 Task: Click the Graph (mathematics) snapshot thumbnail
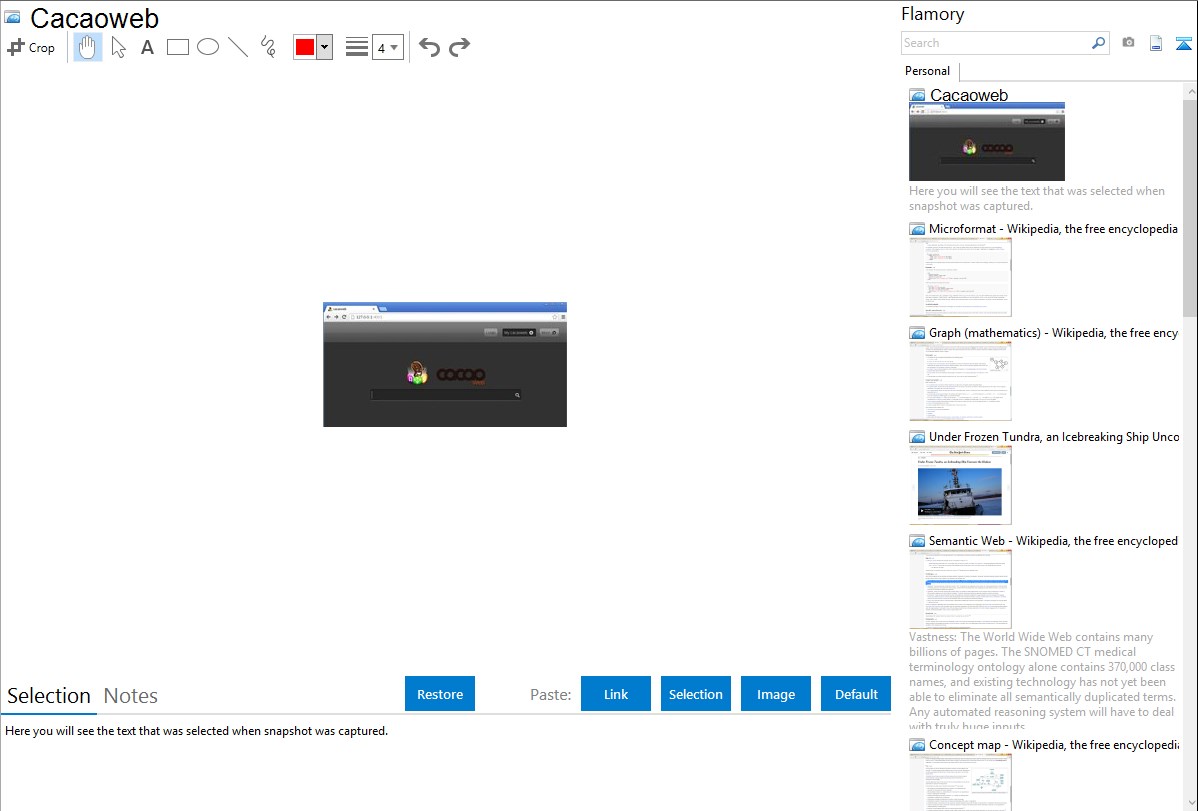point(960,381)
